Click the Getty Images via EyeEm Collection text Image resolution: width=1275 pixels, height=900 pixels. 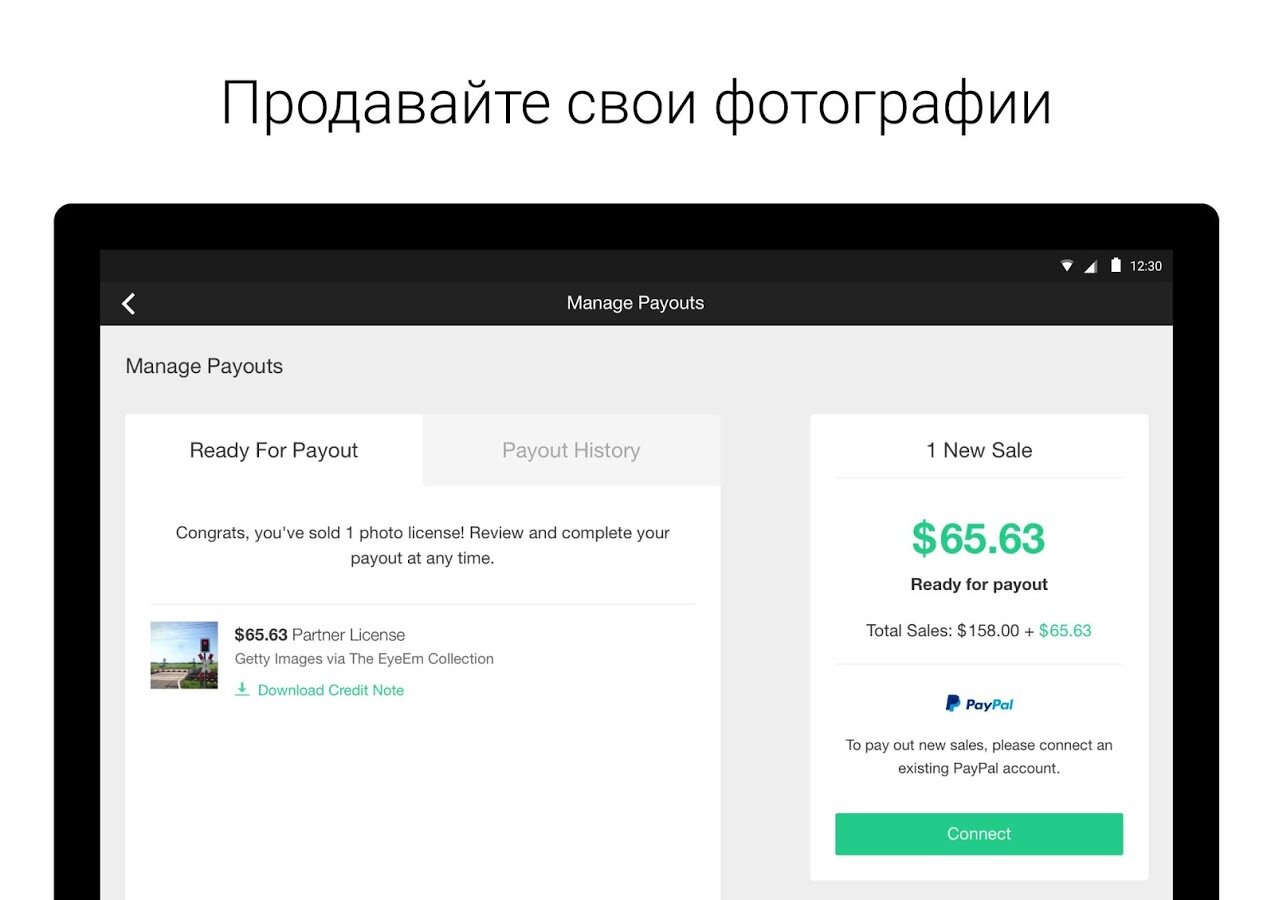(x=364, y=659)
